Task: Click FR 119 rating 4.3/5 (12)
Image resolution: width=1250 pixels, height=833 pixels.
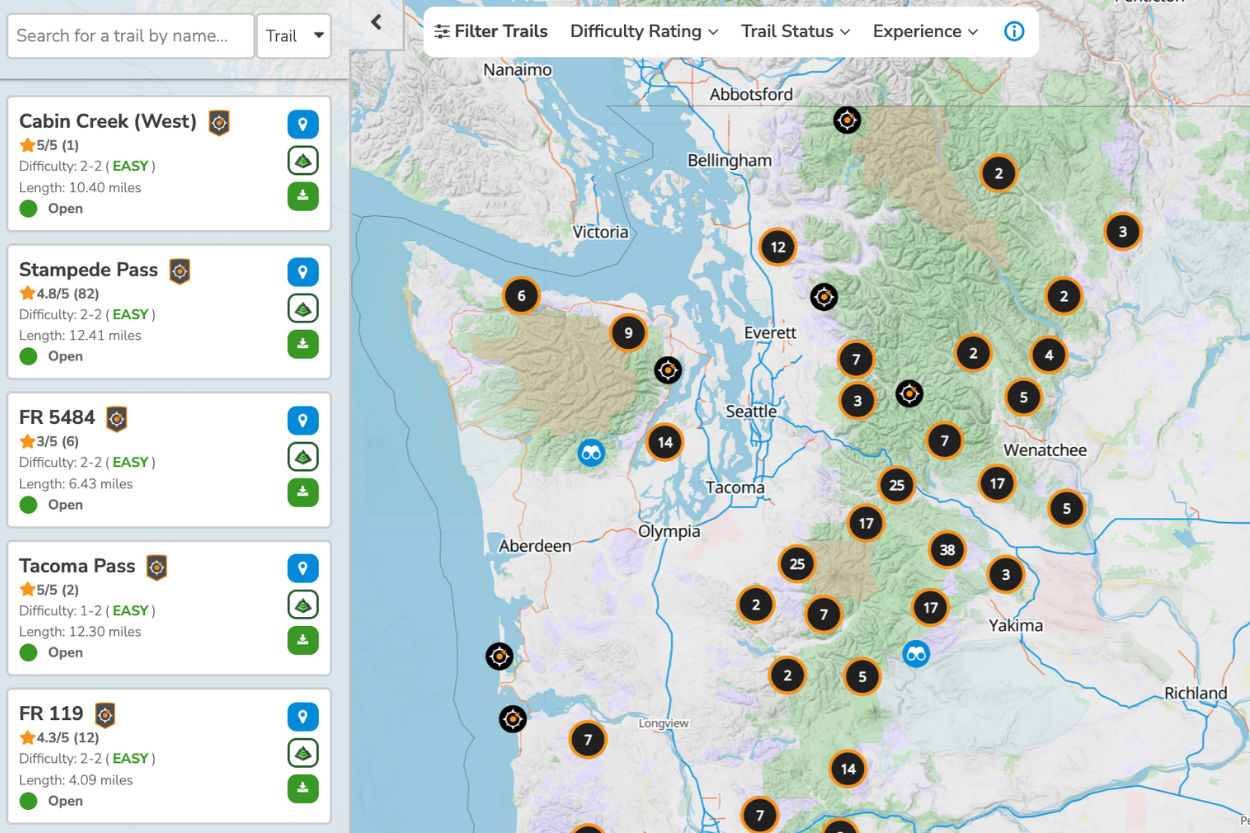Action: pyautogui.click(x=59, y=738)
